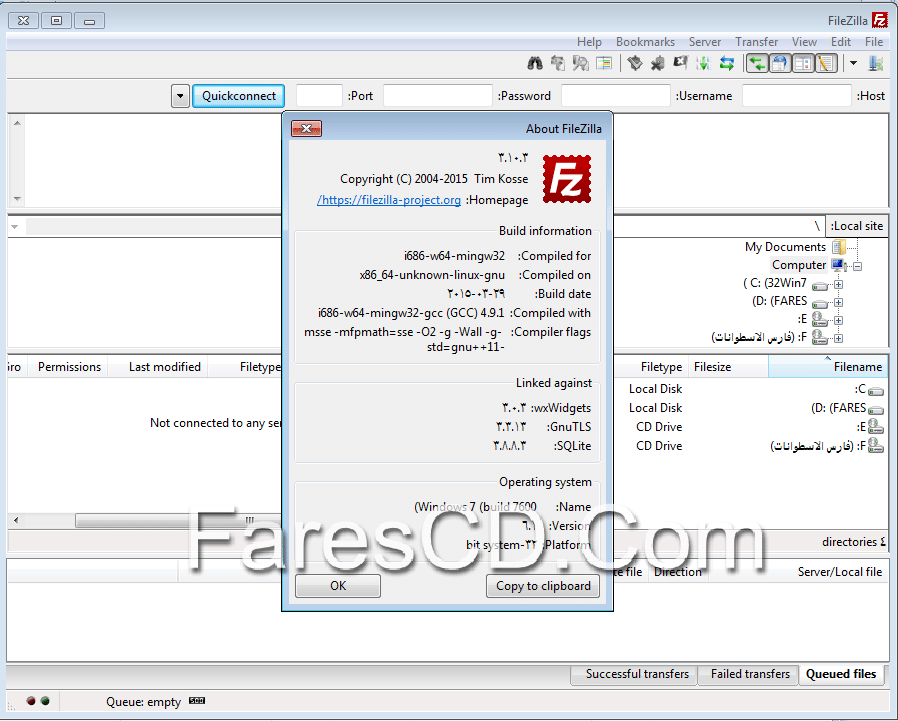Screen dimensions: 898x721
Task: Click the process queue toolbar icon
Action: click(703, 63)
